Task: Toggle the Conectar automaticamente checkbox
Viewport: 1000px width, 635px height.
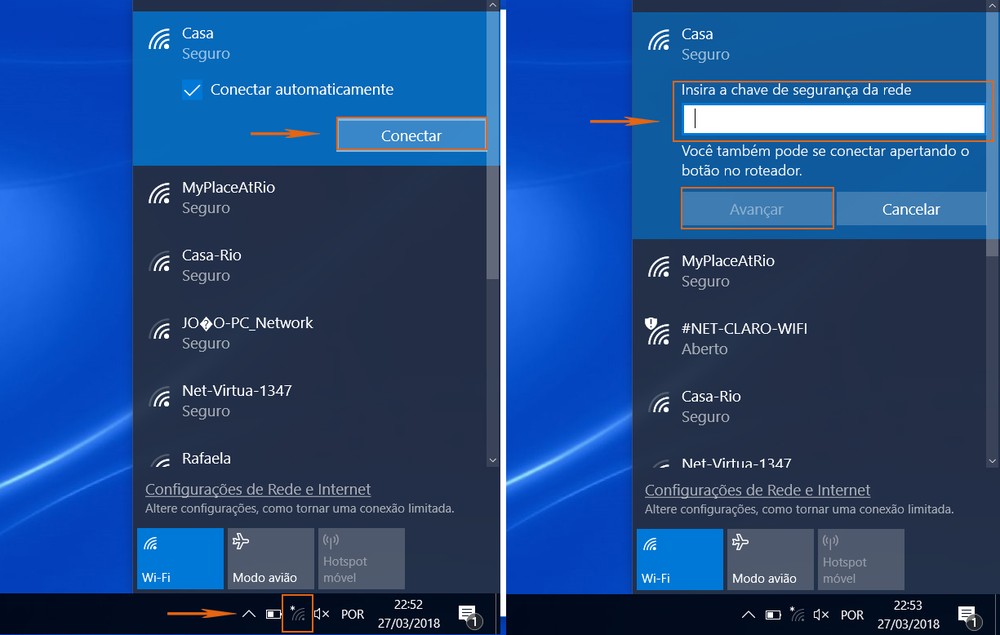Action: tap(192, 90)
